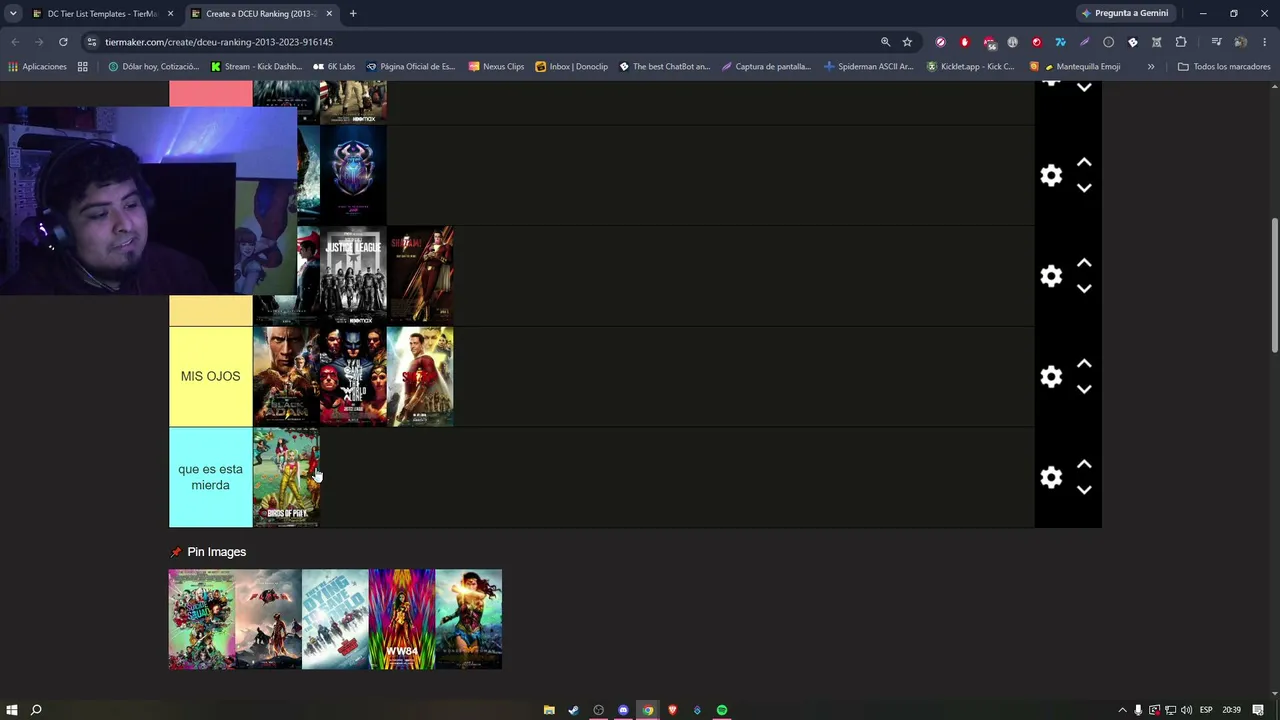
Task: Open the Windows Start menu
Action: tap(12, 710)
